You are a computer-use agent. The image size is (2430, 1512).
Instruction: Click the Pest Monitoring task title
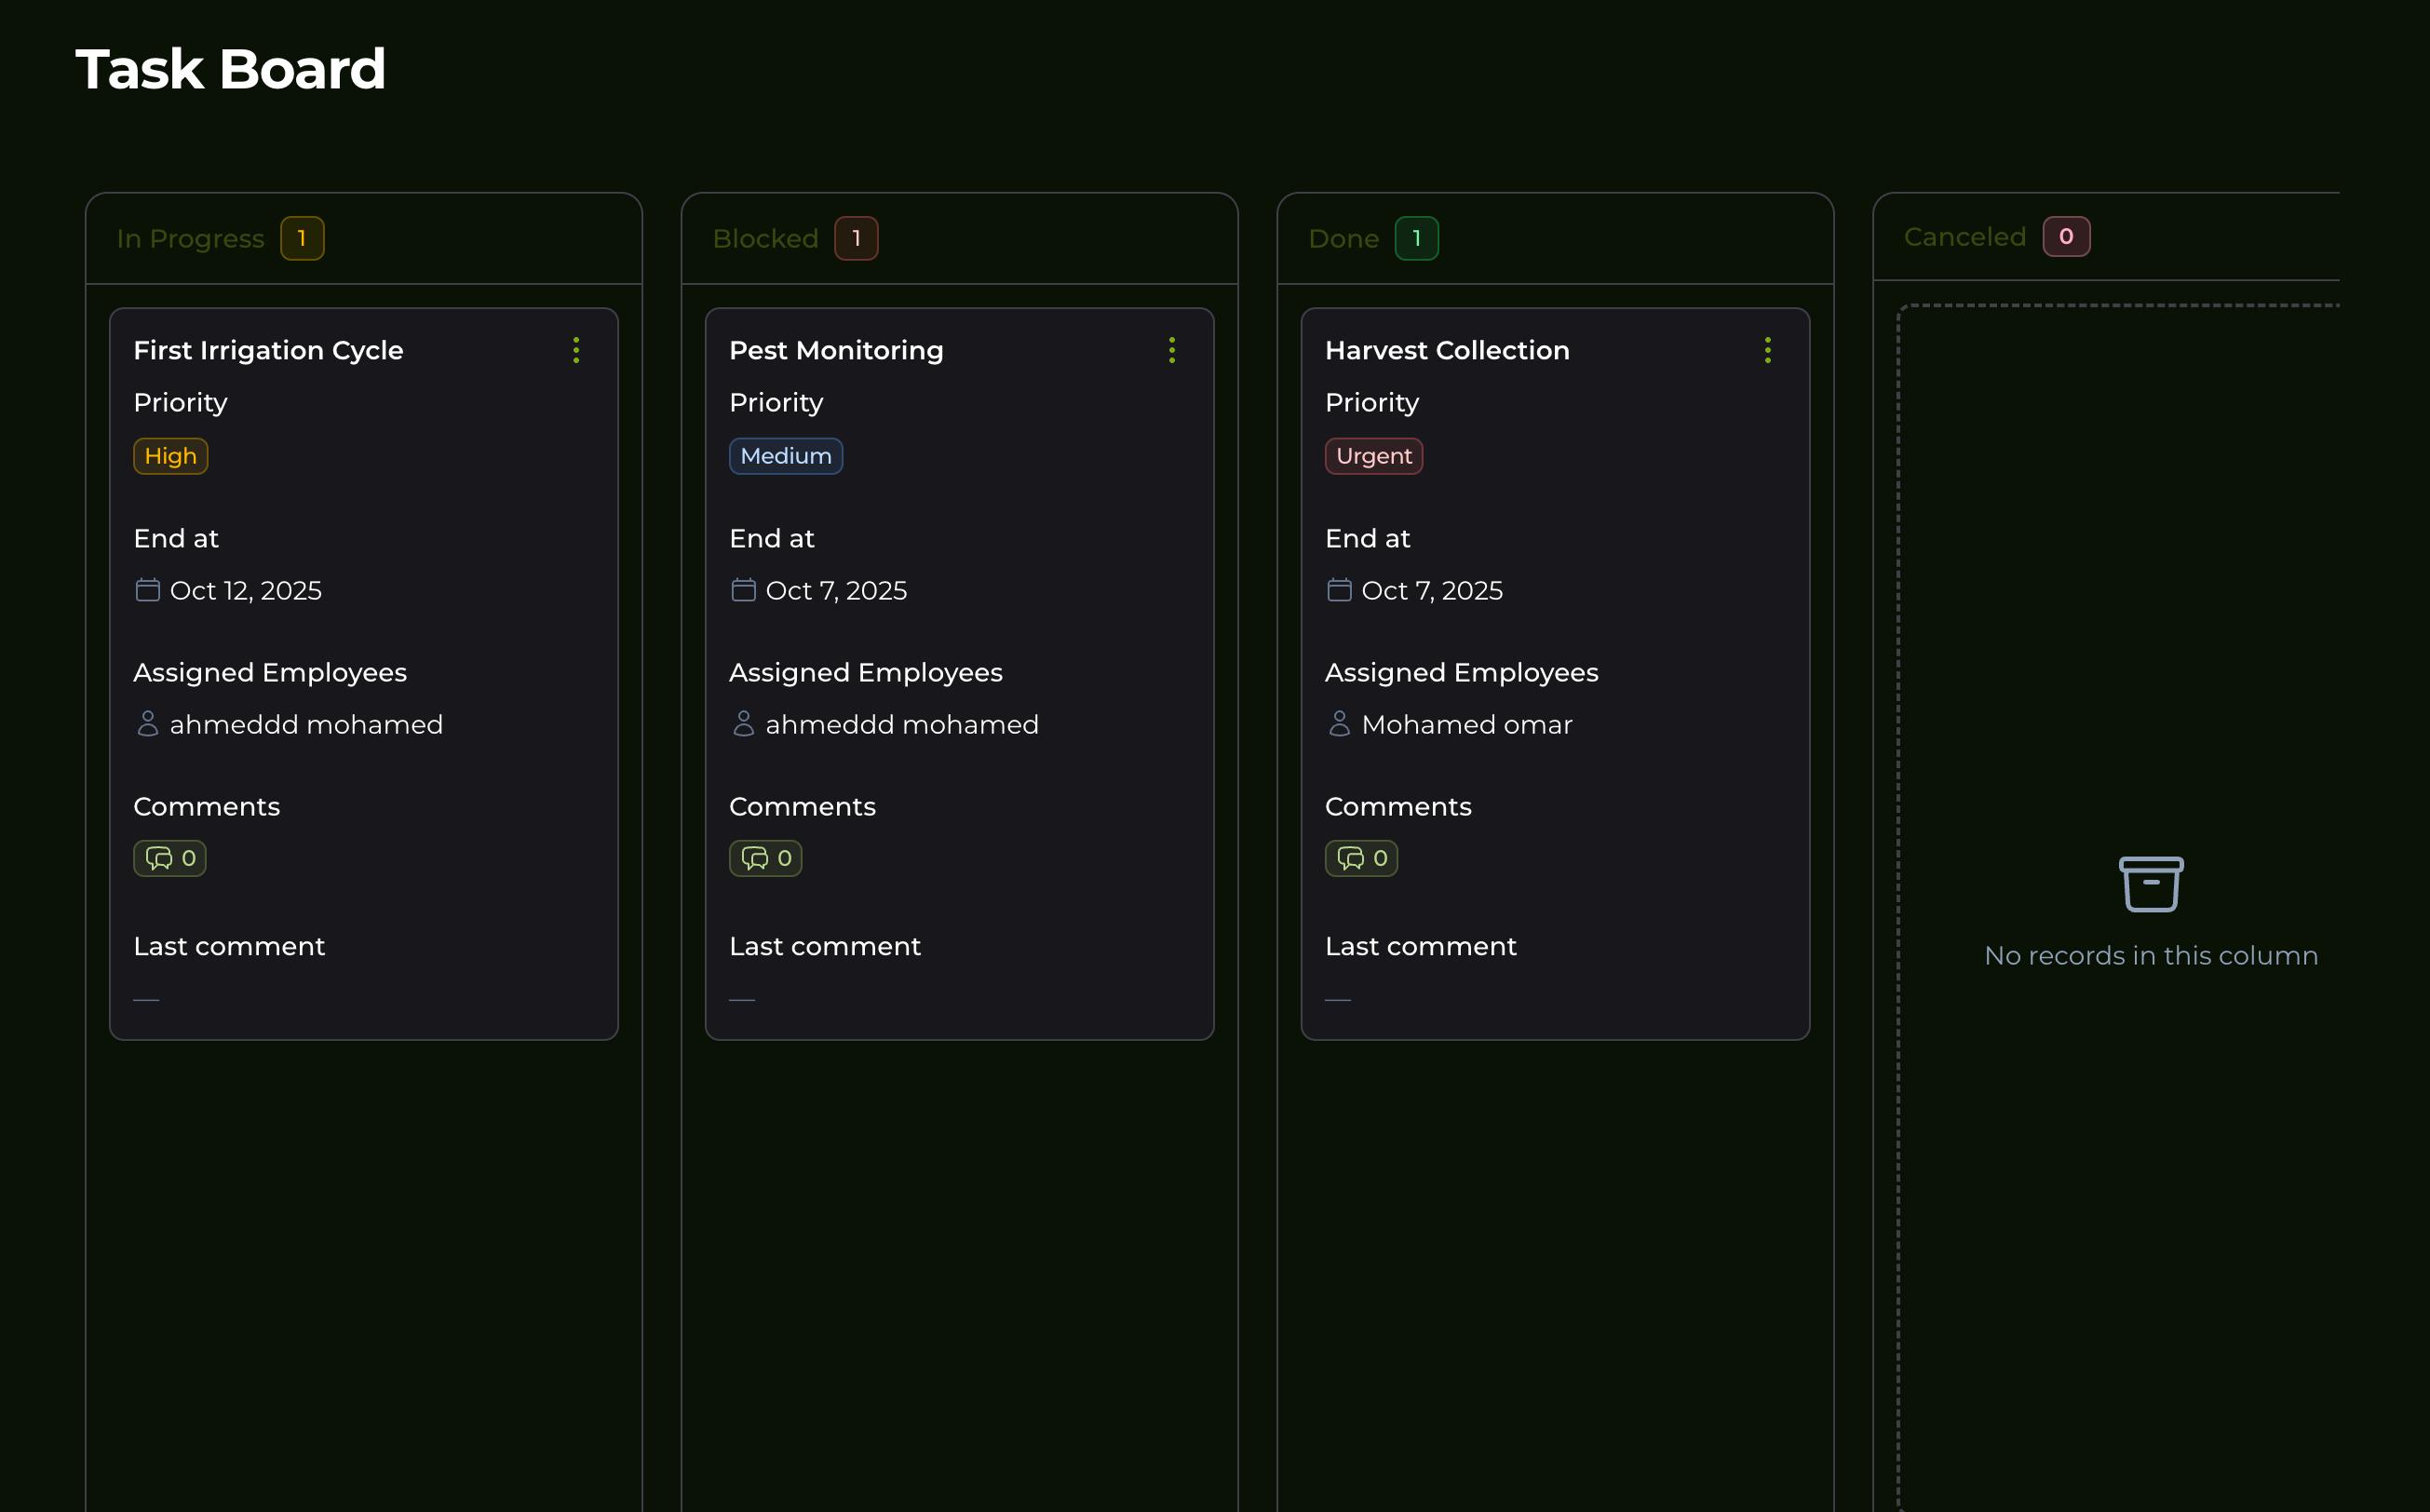(836, 350)
